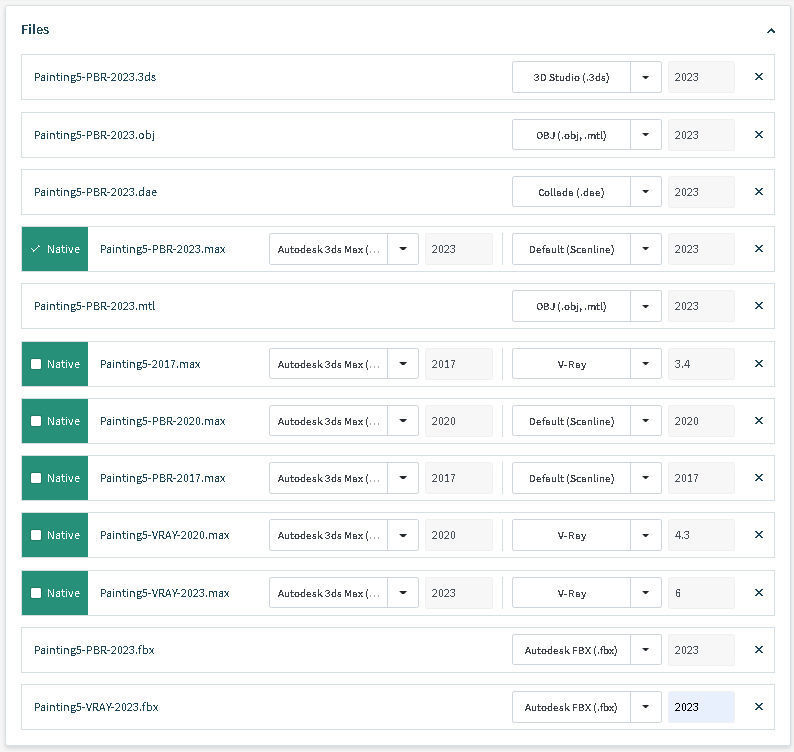Viewport: 794px width, 752px height.
Task: Click version field showing 2023 for Painting5-VRAY-2023.fbx
Action: point(701,707)
